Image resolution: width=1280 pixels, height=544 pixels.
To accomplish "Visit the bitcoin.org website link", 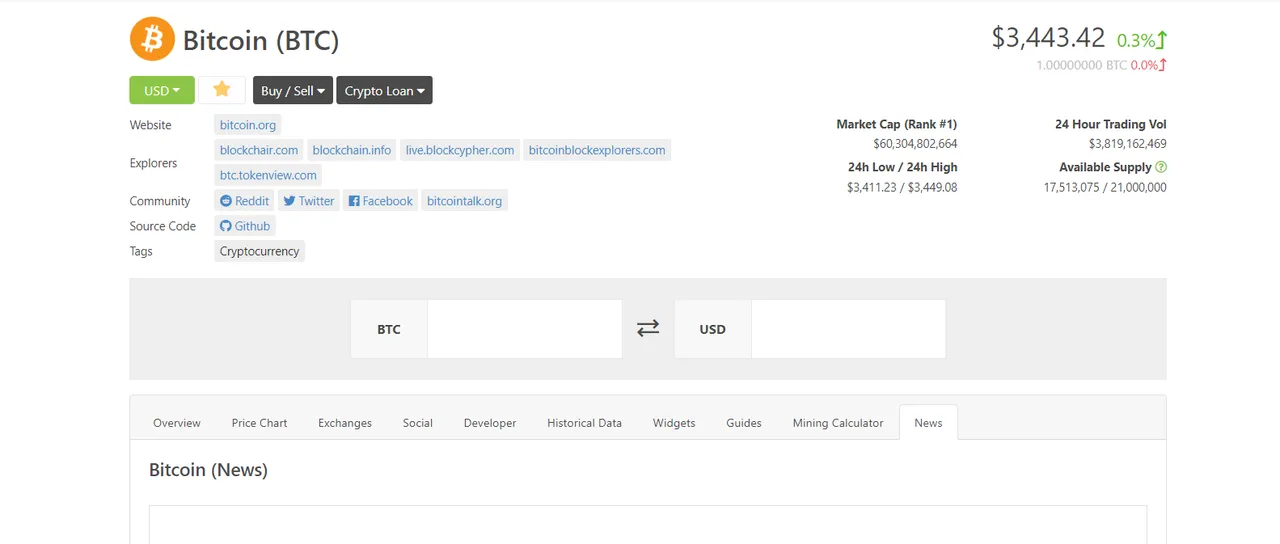I will (248, 125).
